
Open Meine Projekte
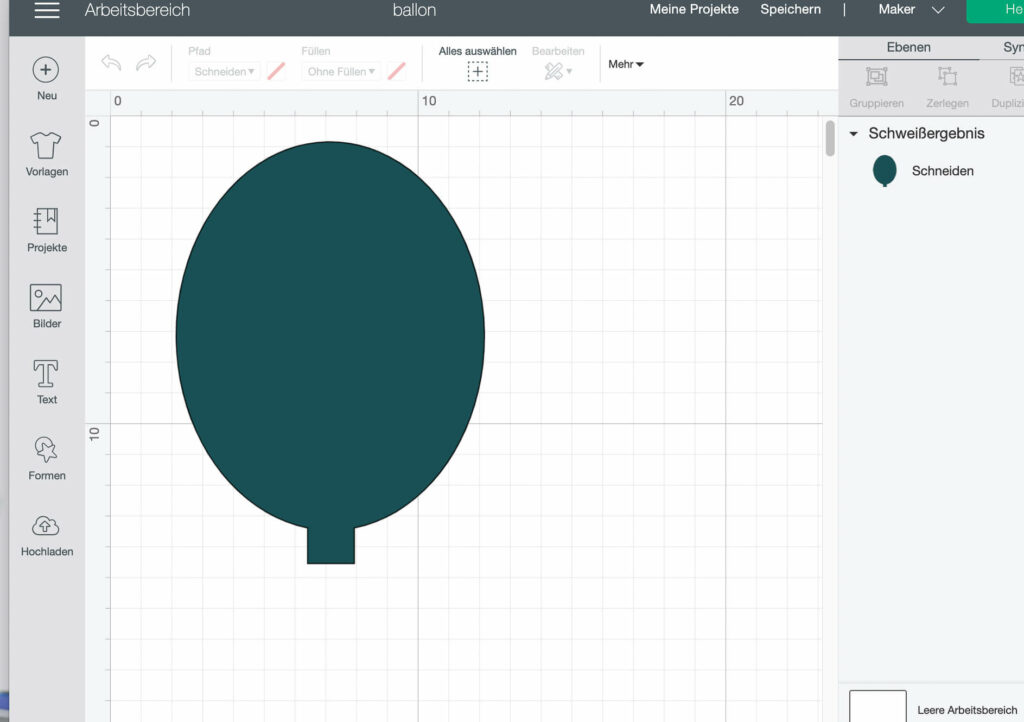tap(694, 9)
